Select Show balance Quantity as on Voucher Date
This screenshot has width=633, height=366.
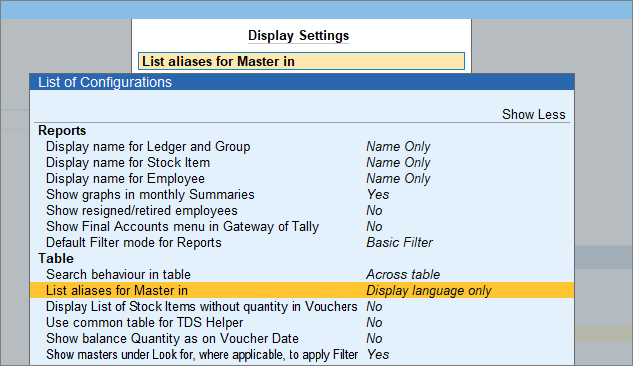(172, 339)
